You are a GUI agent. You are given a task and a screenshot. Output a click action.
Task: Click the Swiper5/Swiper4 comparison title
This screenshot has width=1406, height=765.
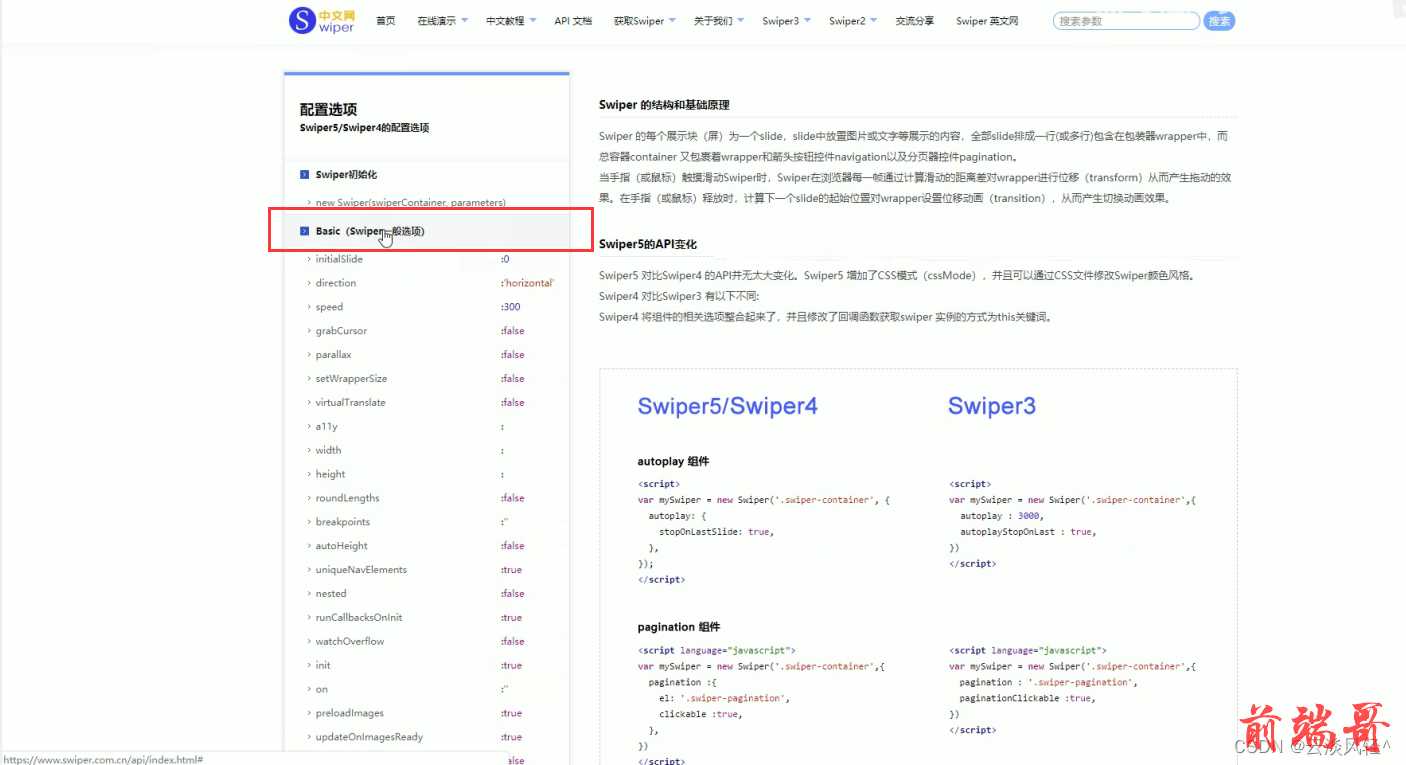[727, 406]
